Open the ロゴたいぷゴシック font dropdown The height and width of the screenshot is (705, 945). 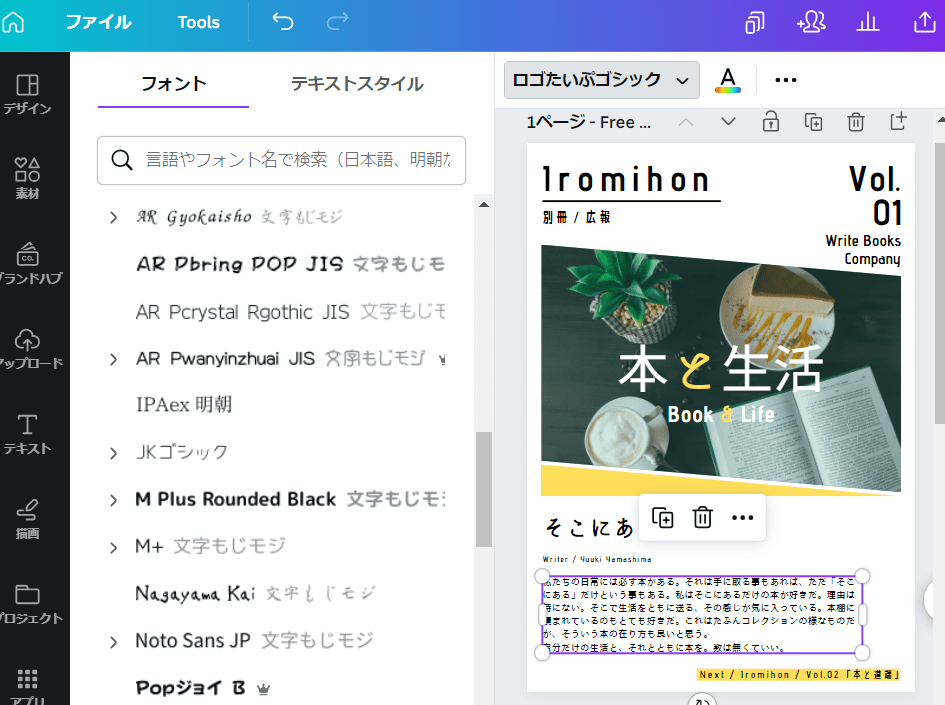(x=601, y=80)
